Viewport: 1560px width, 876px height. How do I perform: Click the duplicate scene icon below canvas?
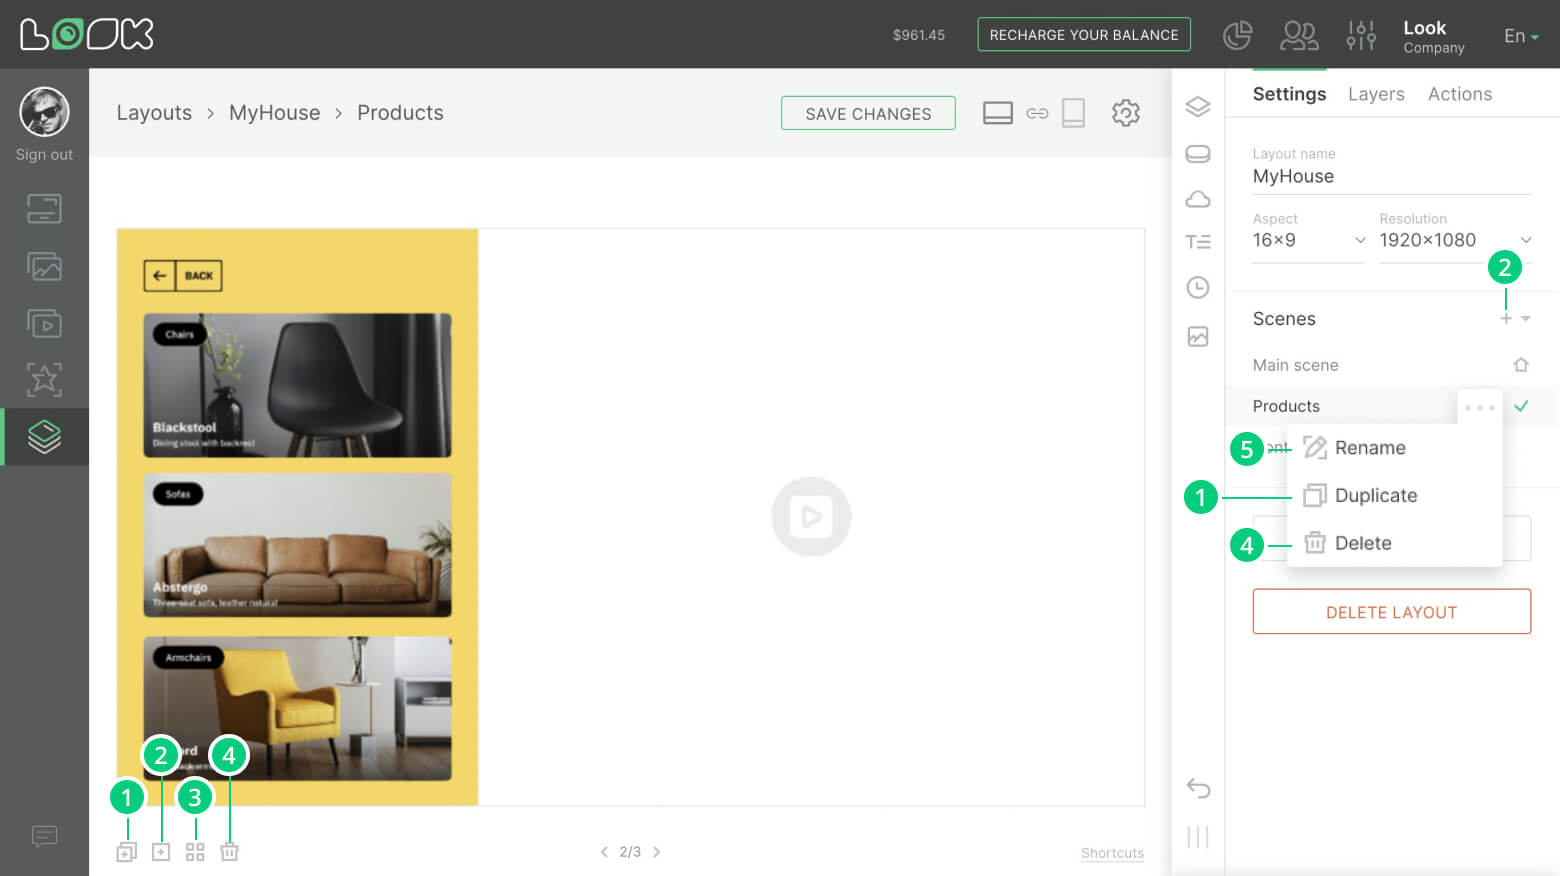tap(127, 852)
